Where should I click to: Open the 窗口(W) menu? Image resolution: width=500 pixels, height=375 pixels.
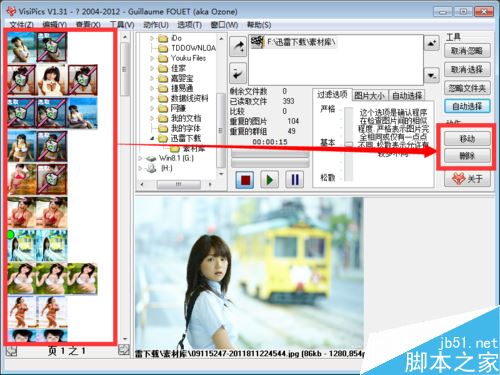[224, 25]
